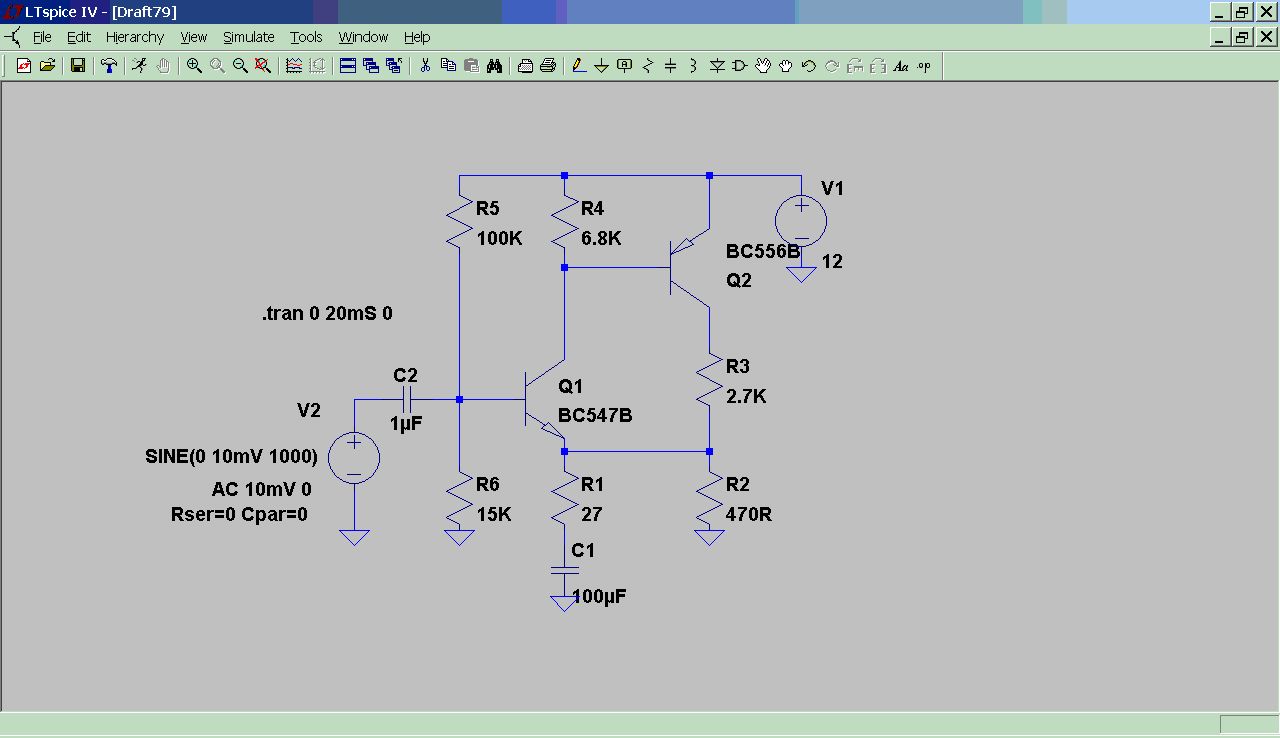Screen dimensions: 1280x738
Task: Click the .tran 0 20mS 0 directive
Action: (x=327, y=313)
